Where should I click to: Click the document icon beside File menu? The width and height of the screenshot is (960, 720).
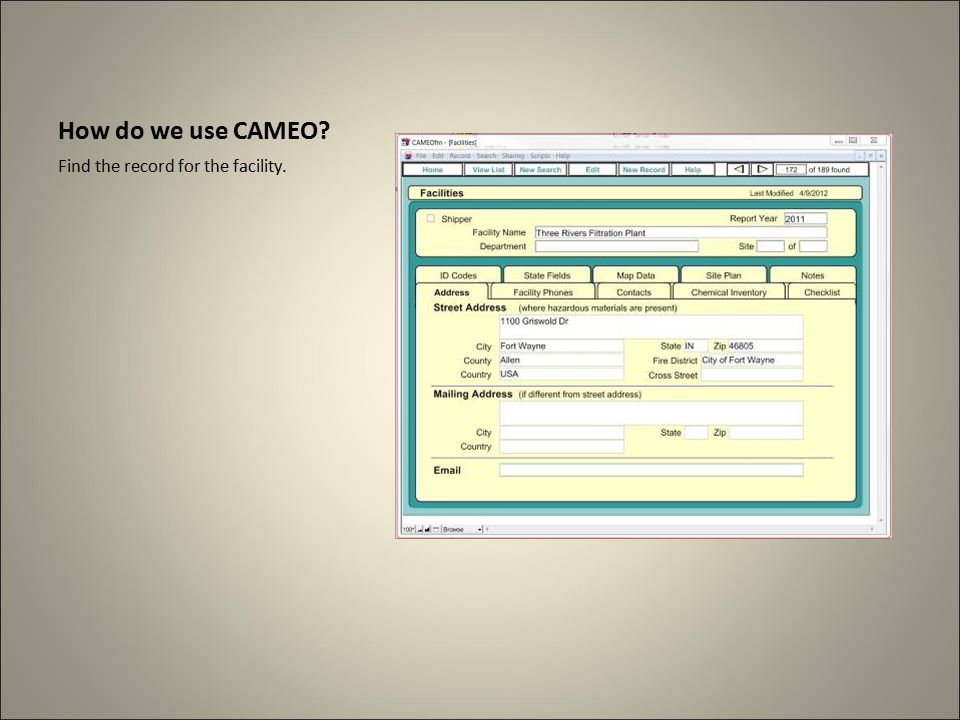(408, 156)
